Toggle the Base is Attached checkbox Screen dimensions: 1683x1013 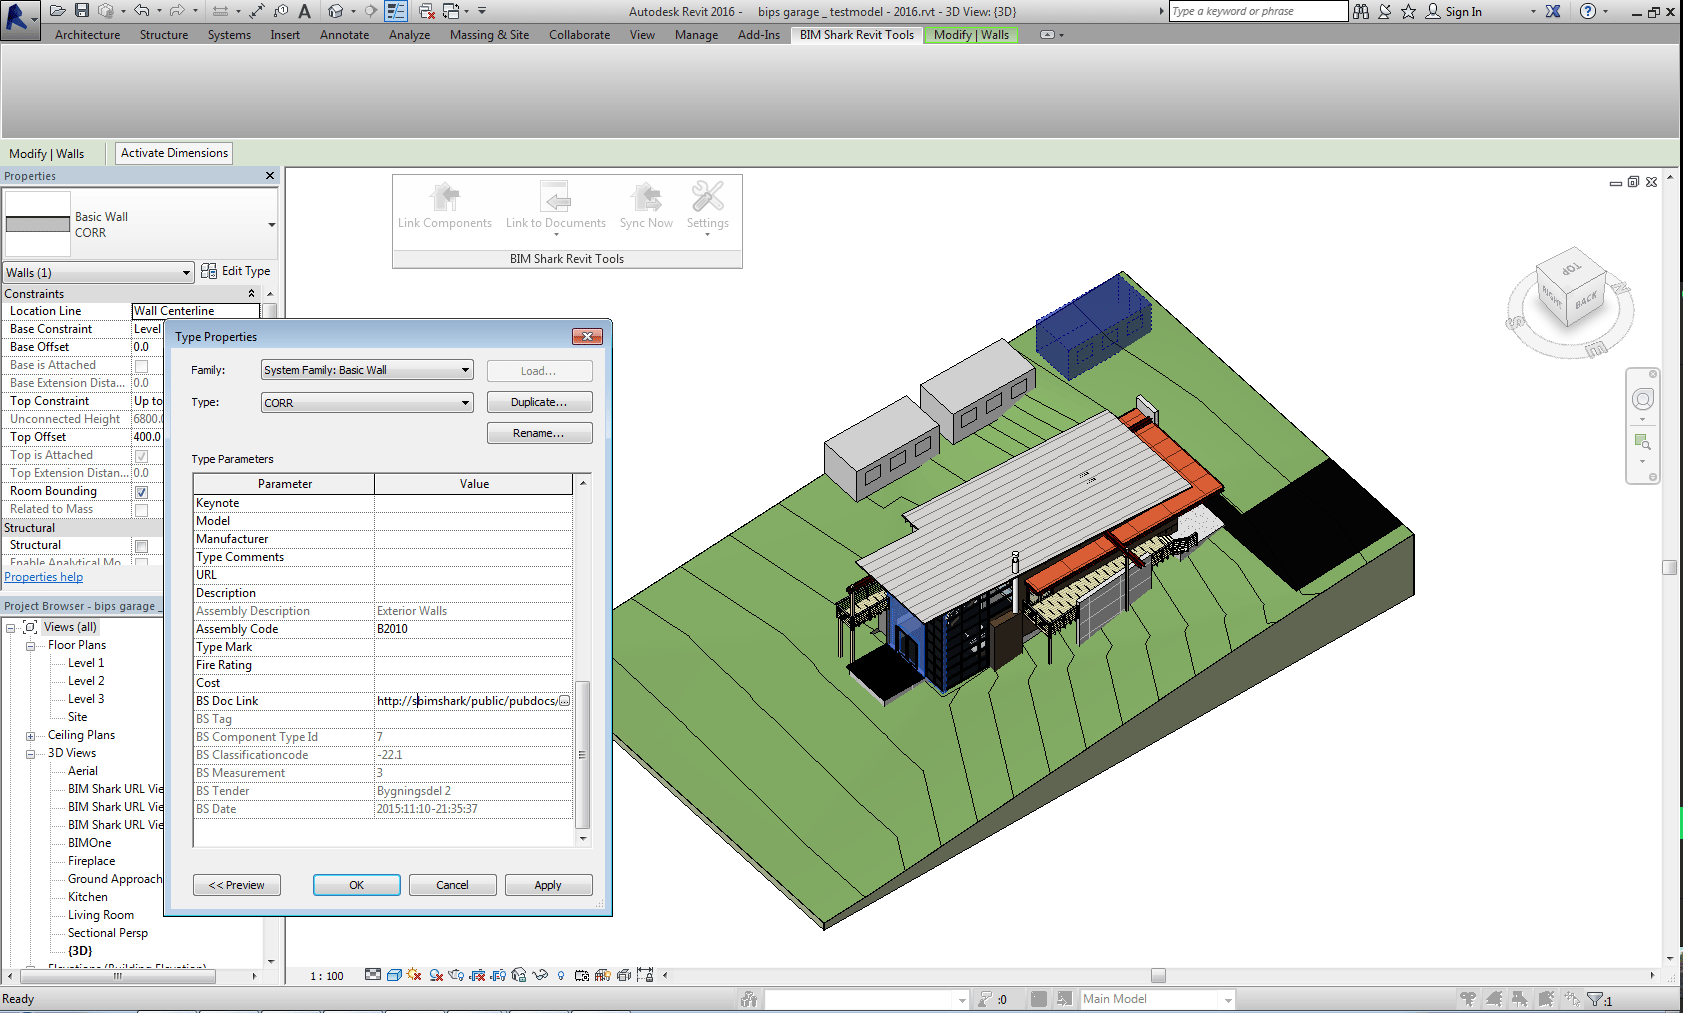pyautogui.click(x=141, y=366)
